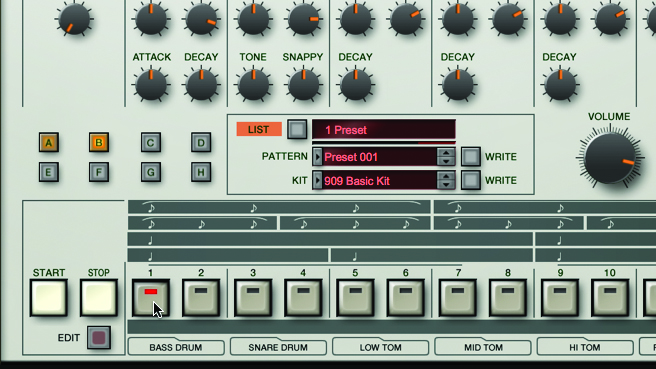Click the snare TONE knob
Viewport: 656px width, 369px height.
tap(253, 85)
